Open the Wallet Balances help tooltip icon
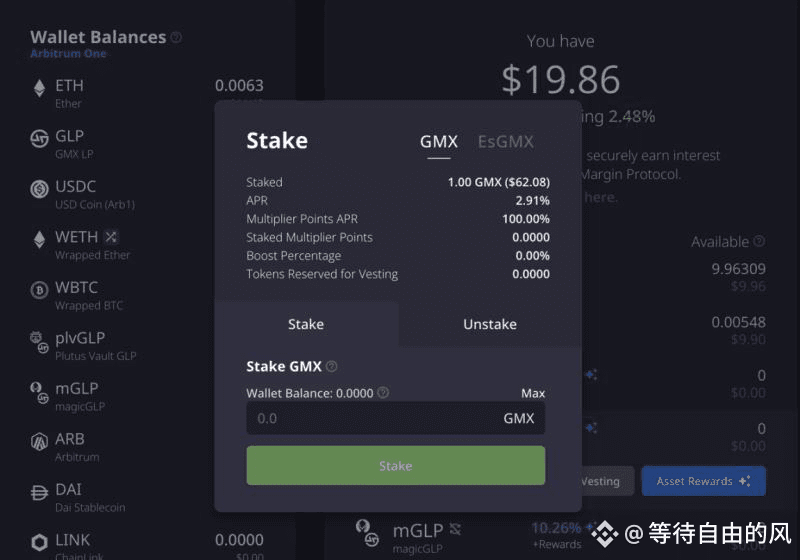 click(176, 37)
